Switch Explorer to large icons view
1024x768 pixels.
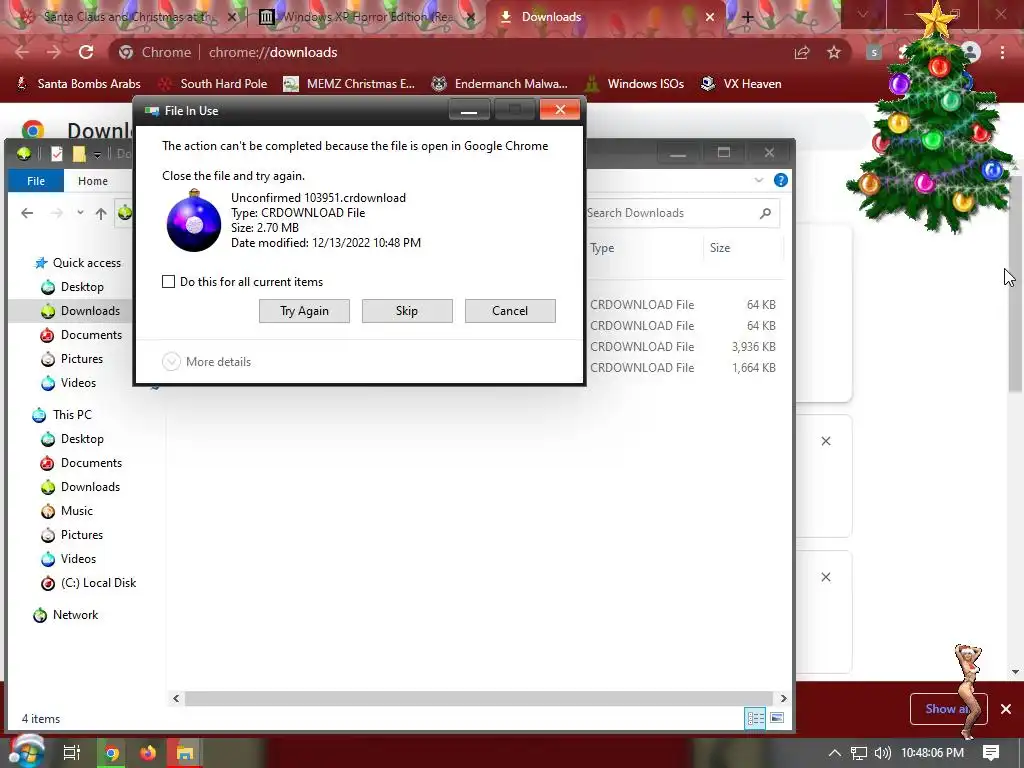776,718
